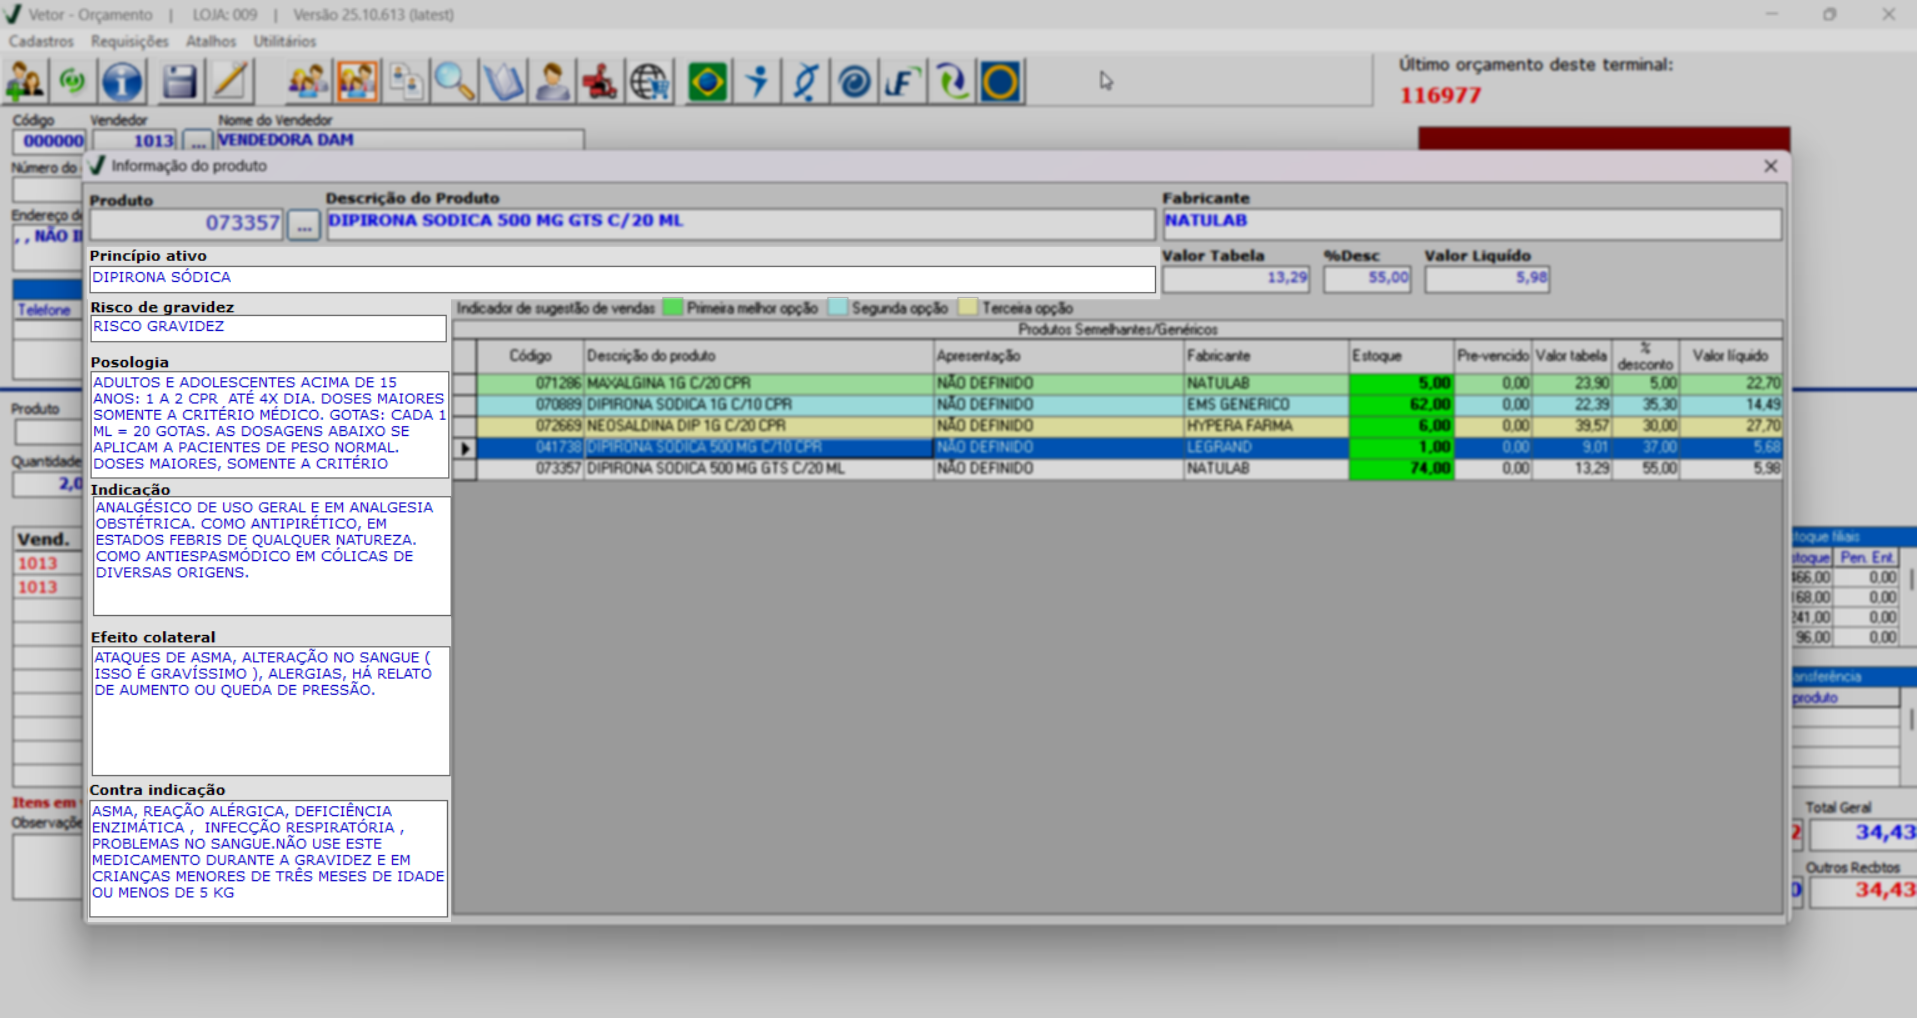The image size is (1917, 1018).
Task: Open the Cadastros menu
Action: (x=41, y=41)
